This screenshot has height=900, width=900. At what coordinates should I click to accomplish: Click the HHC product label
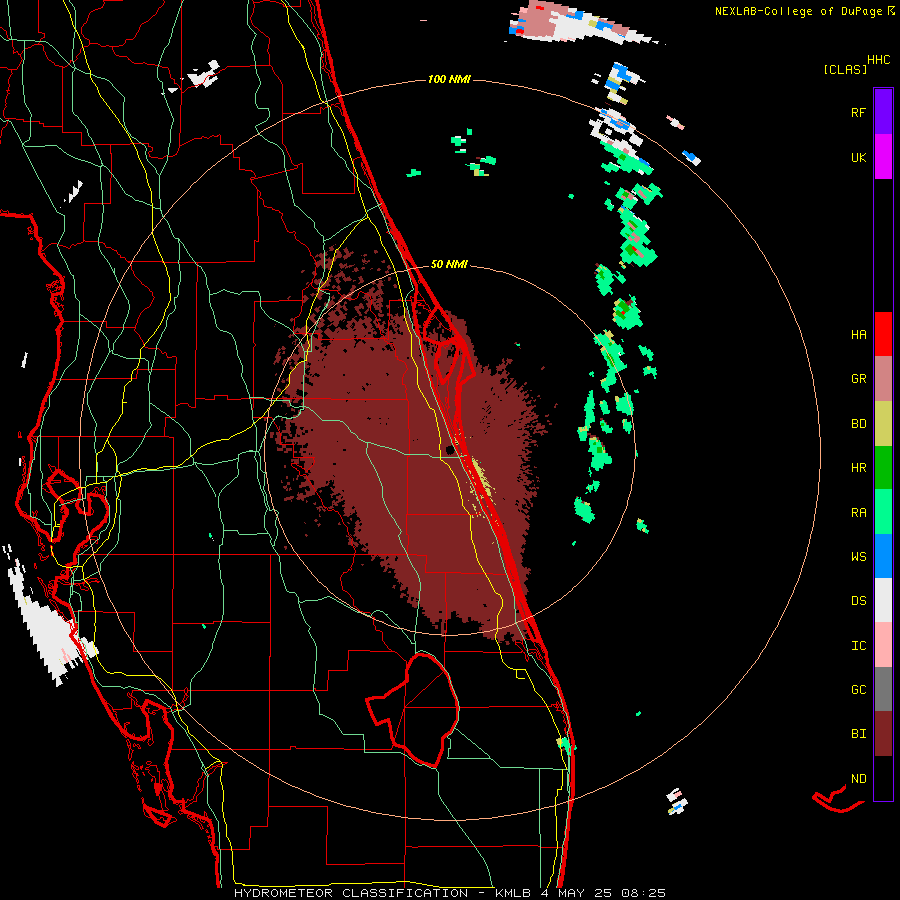point(878,60)
